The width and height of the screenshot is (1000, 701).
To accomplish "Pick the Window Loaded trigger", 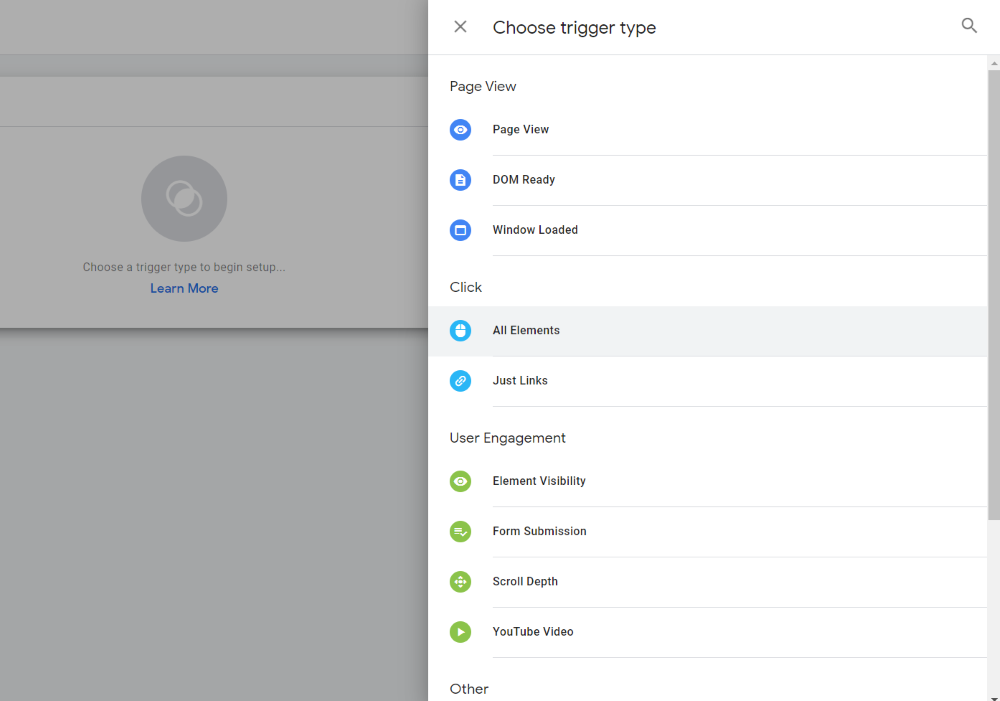I will coord(707,230).
